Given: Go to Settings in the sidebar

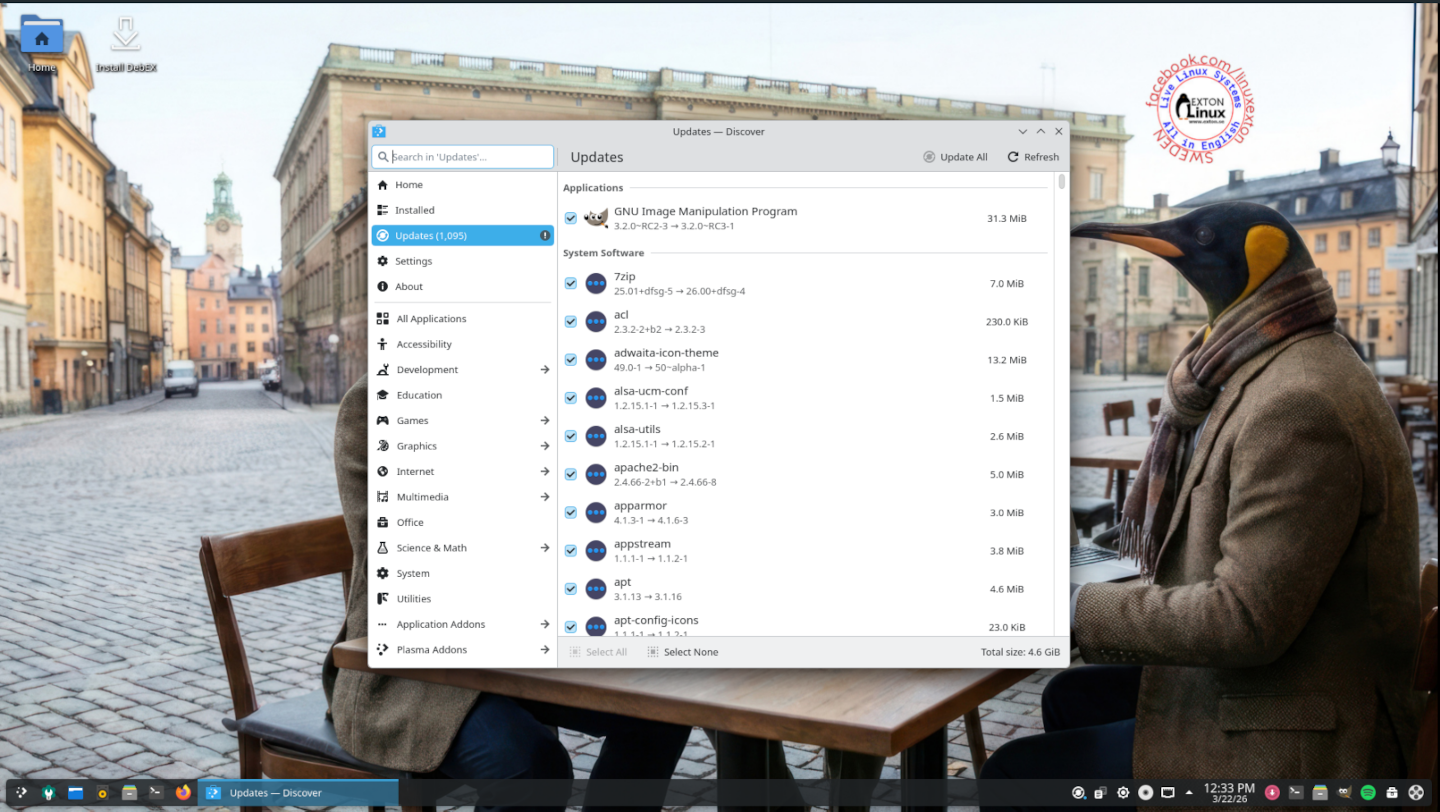Looking at the screenshot, I should [413, 261].
